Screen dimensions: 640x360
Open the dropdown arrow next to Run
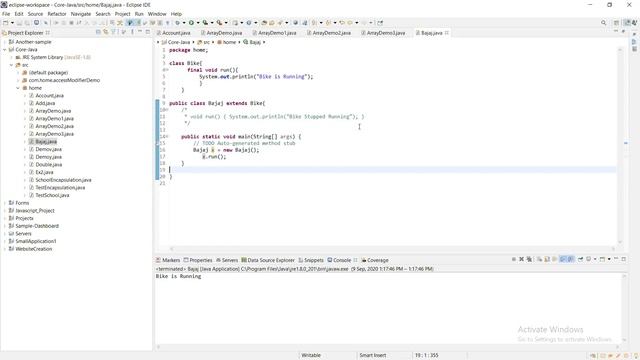(198, 23)
